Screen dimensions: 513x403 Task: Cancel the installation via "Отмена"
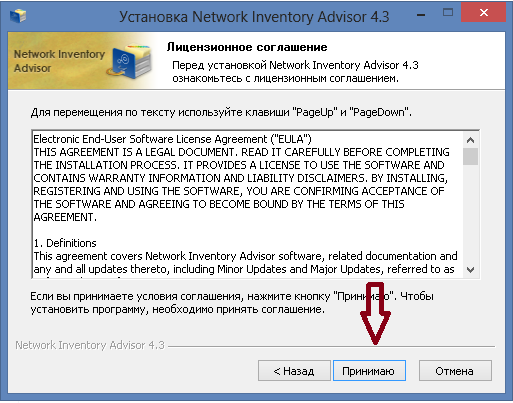click(x=455, y=370)
